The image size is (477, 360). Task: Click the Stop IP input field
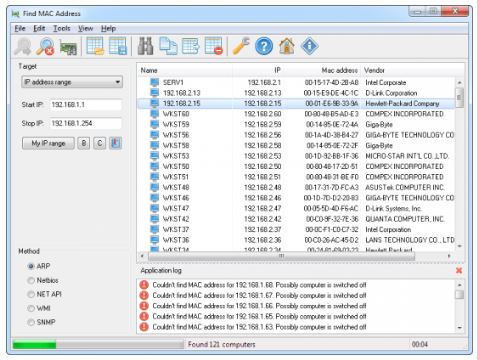click(x=85, y=123)
